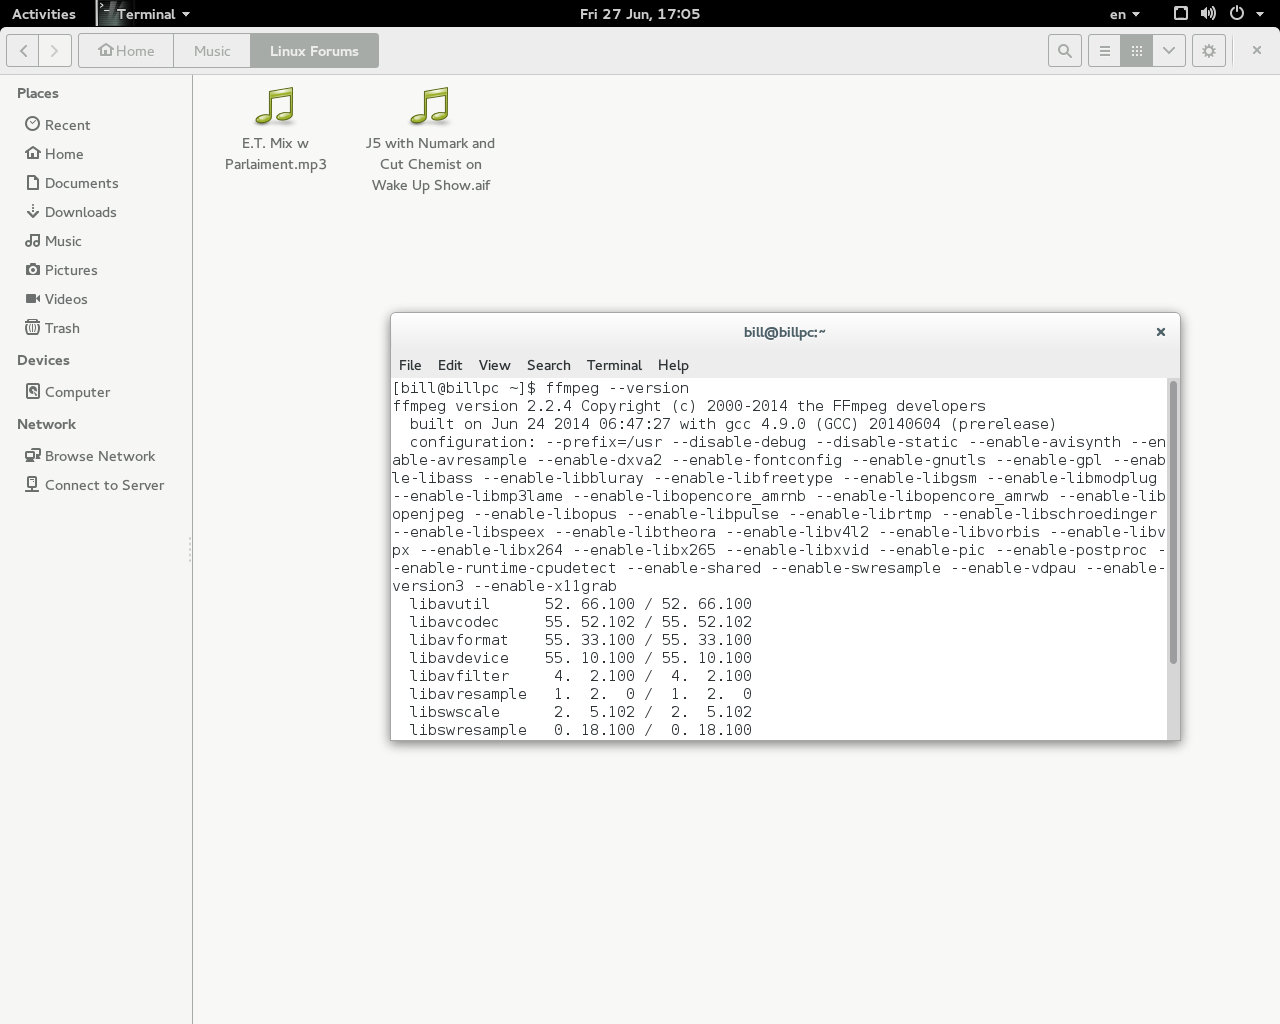This screenshot has height=1024, width=1280.
Task: Select Connect to Server
Action: [96, 485]
